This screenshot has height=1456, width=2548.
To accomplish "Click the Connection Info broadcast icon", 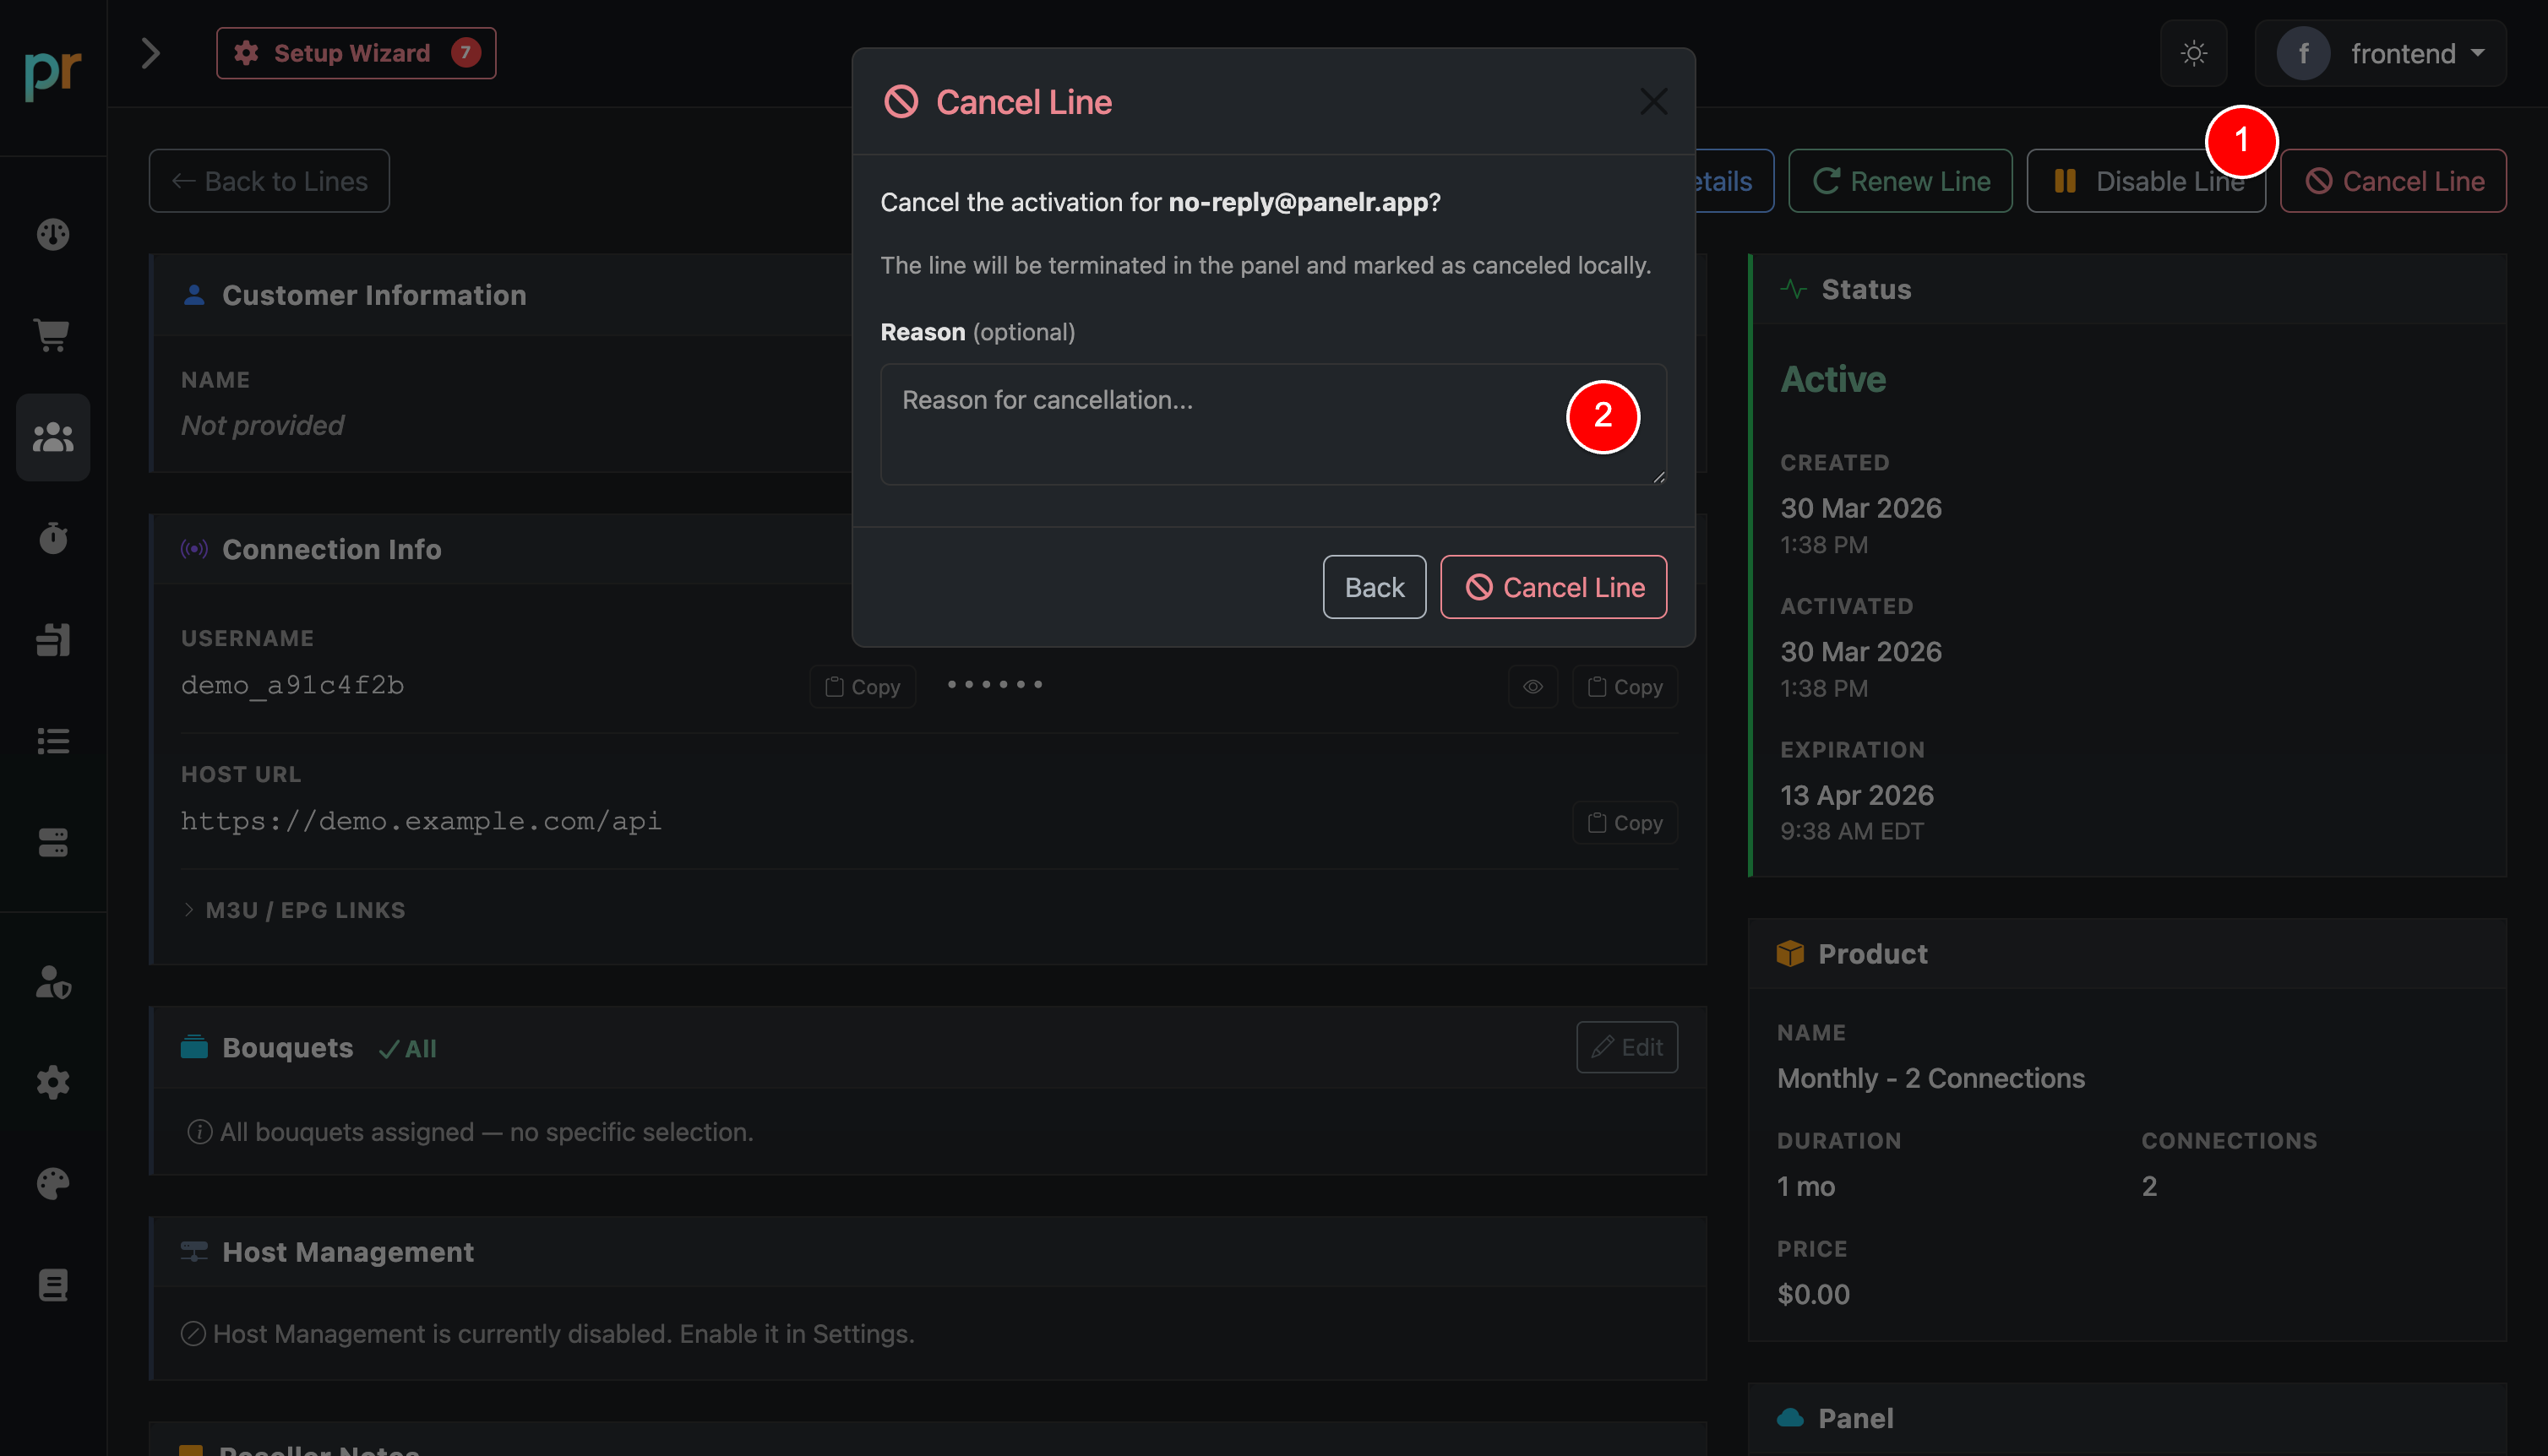I will [x=194, y=549].
